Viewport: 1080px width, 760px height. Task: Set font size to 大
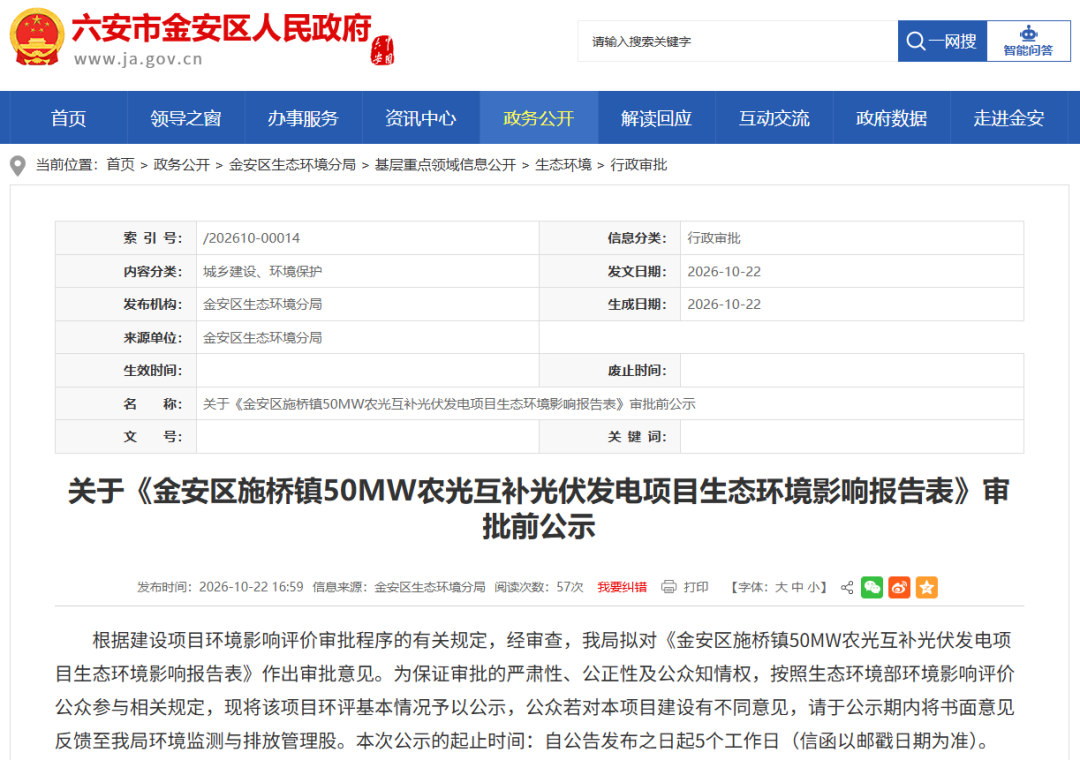point(781,587)
